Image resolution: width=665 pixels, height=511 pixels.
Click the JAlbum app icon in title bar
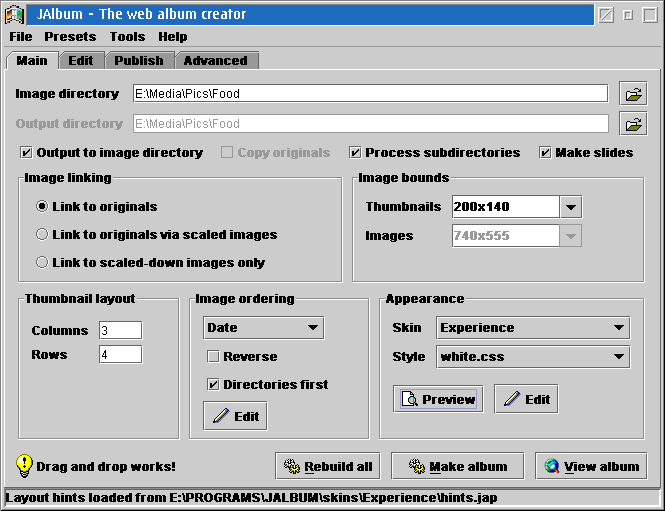tap(14, 14)
